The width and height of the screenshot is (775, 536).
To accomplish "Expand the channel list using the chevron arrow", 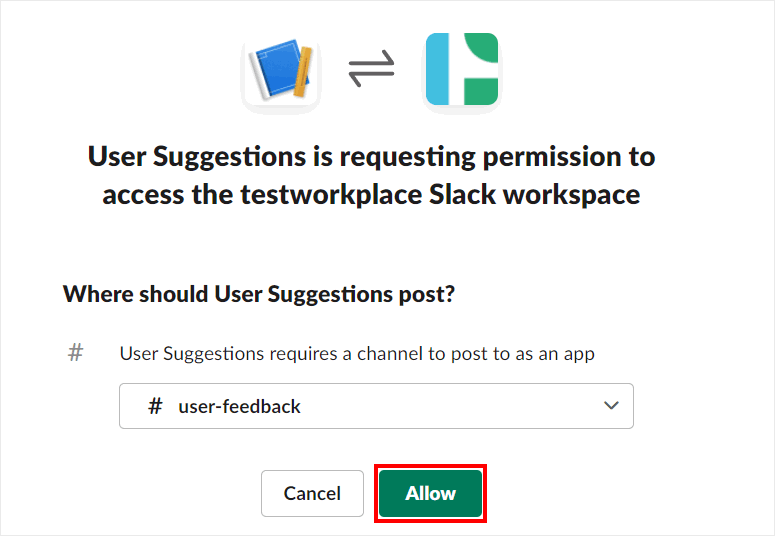I will 611,406.
